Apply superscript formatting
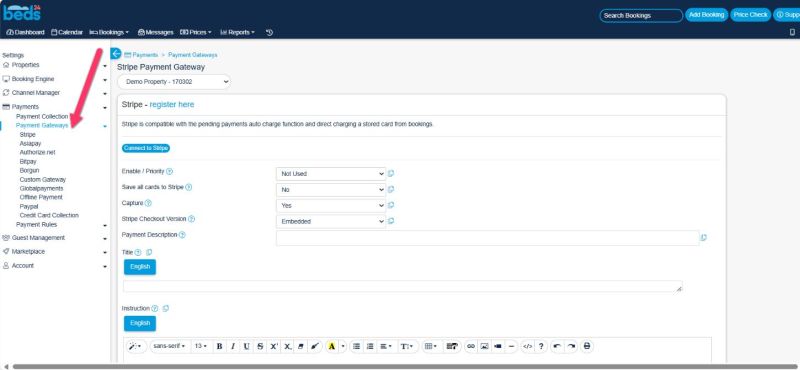This screenshot has height=370, width=800. 274,346
